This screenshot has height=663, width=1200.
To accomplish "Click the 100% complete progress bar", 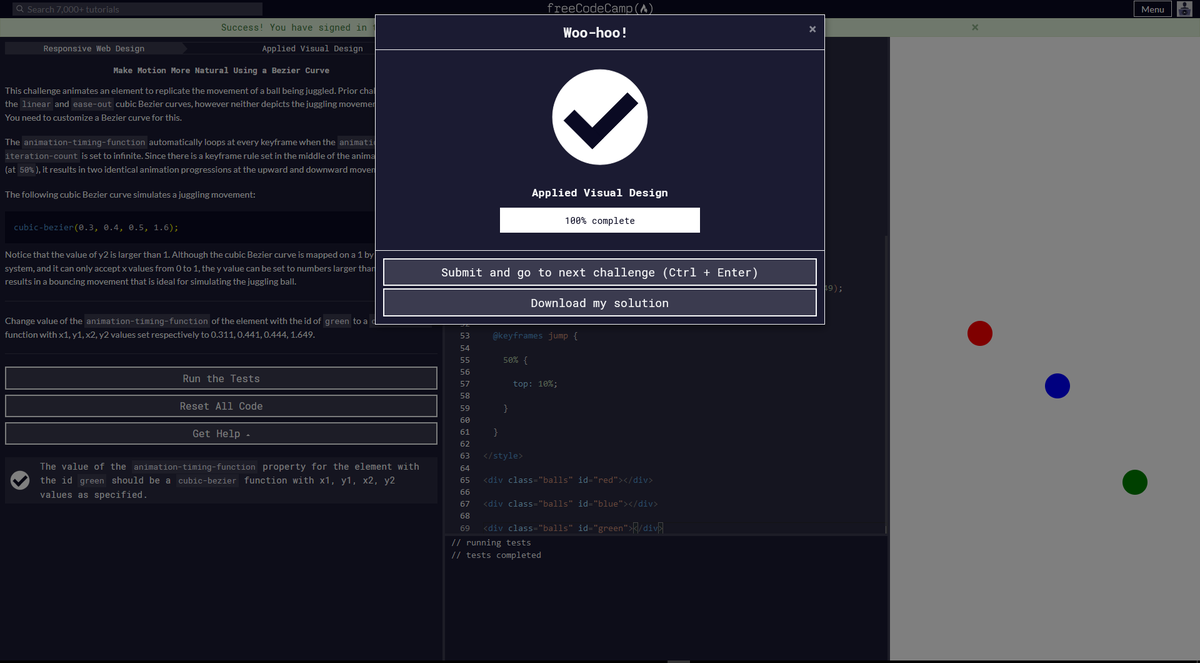I will [600, 220].
